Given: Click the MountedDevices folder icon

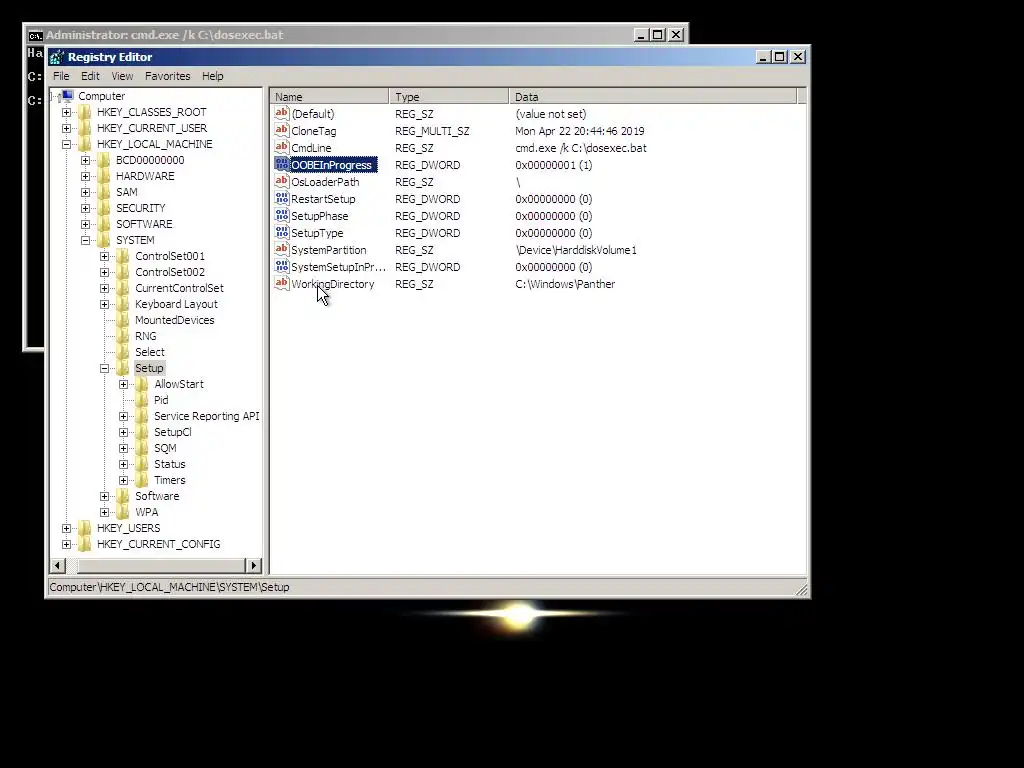Looking at the screenshot, I should pos(123,320).
